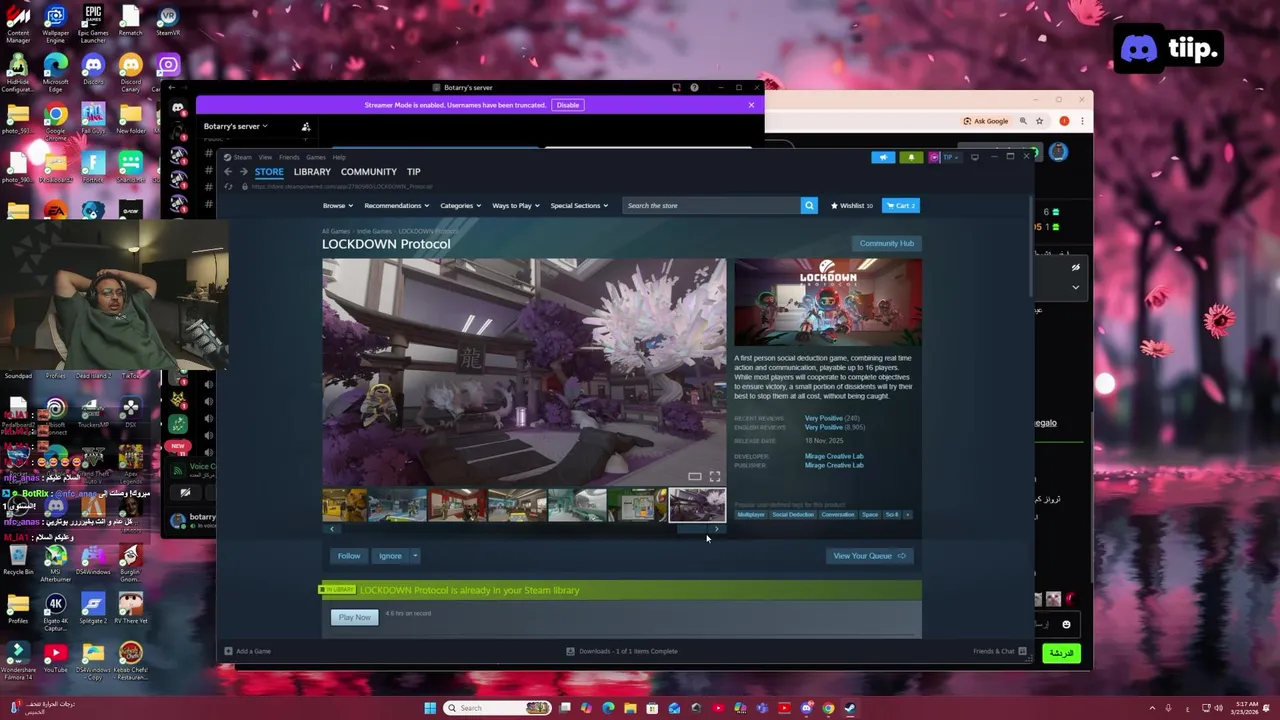Image resolution: width=1280 pixels, height=720 pixels.
Task: Open the All Games breadcrumb link
Action: (x=336, y=231)
